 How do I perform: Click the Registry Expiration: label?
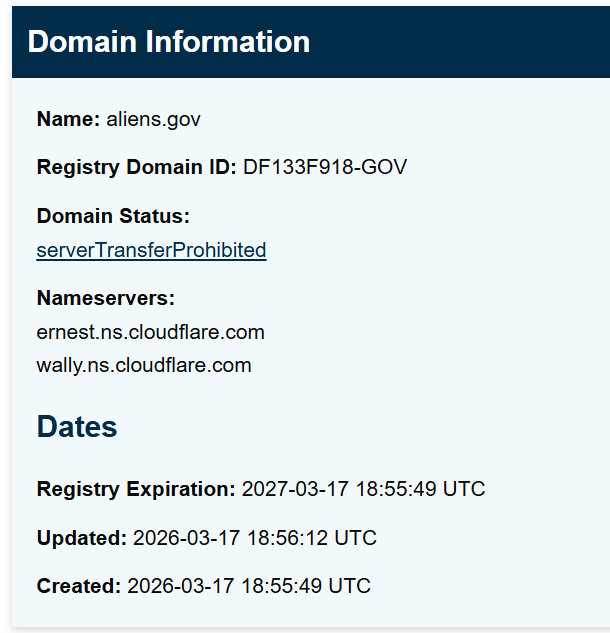click(135, 490)
